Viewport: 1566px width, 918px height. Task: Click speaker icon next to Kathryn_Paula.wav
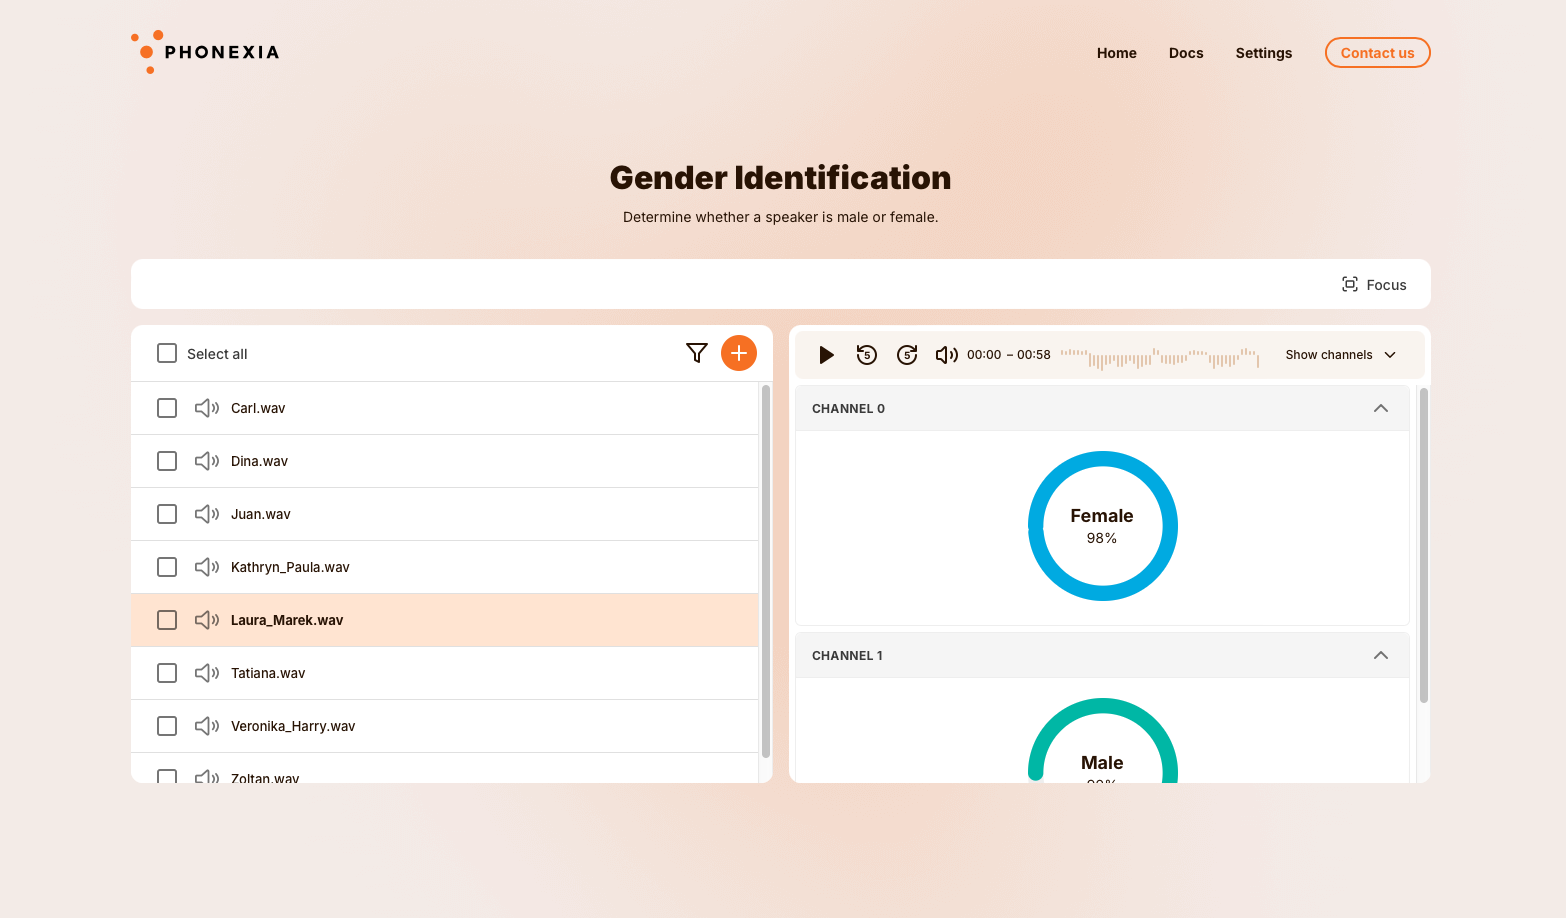tap(207, 567)
